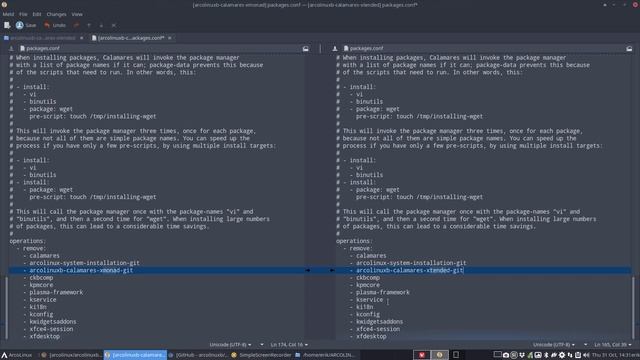Viewport: 640px width, 360px height.
Task: Click left pane 'pre-script: touch /tmp/installing-wget' first occurrence
Action: [93, 116]
